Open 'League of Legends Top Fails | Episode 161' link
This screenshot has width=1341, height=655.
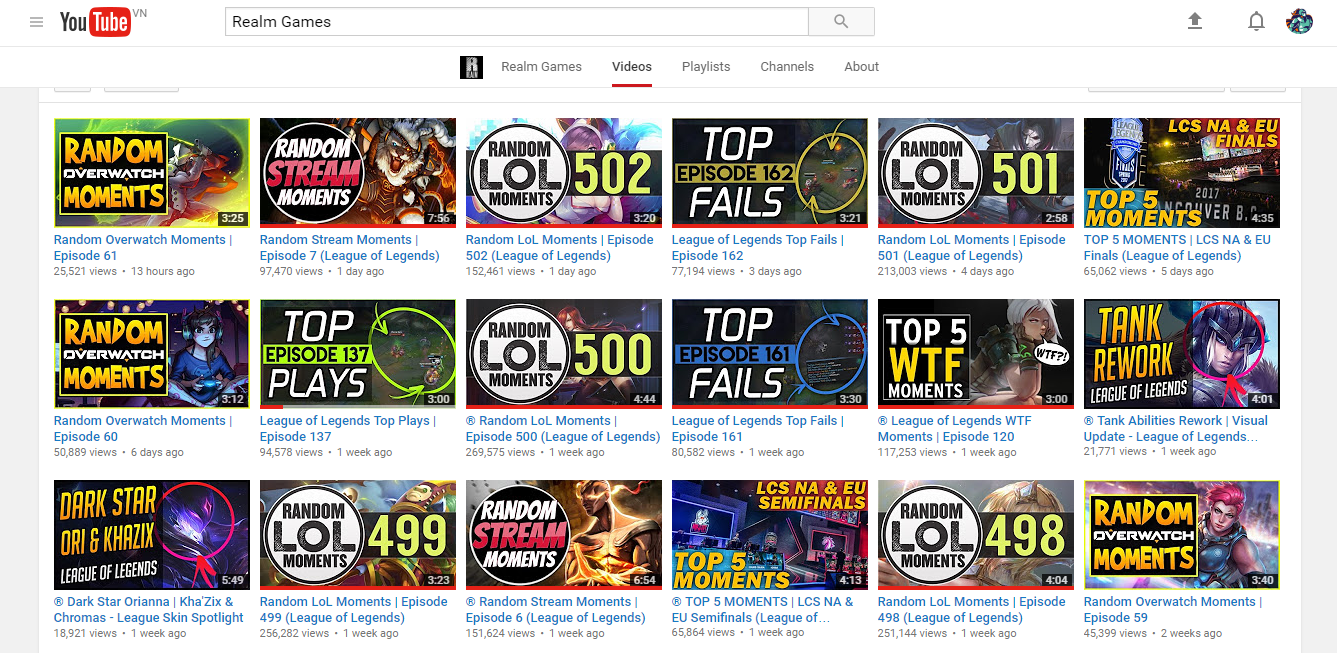(758, 429)
